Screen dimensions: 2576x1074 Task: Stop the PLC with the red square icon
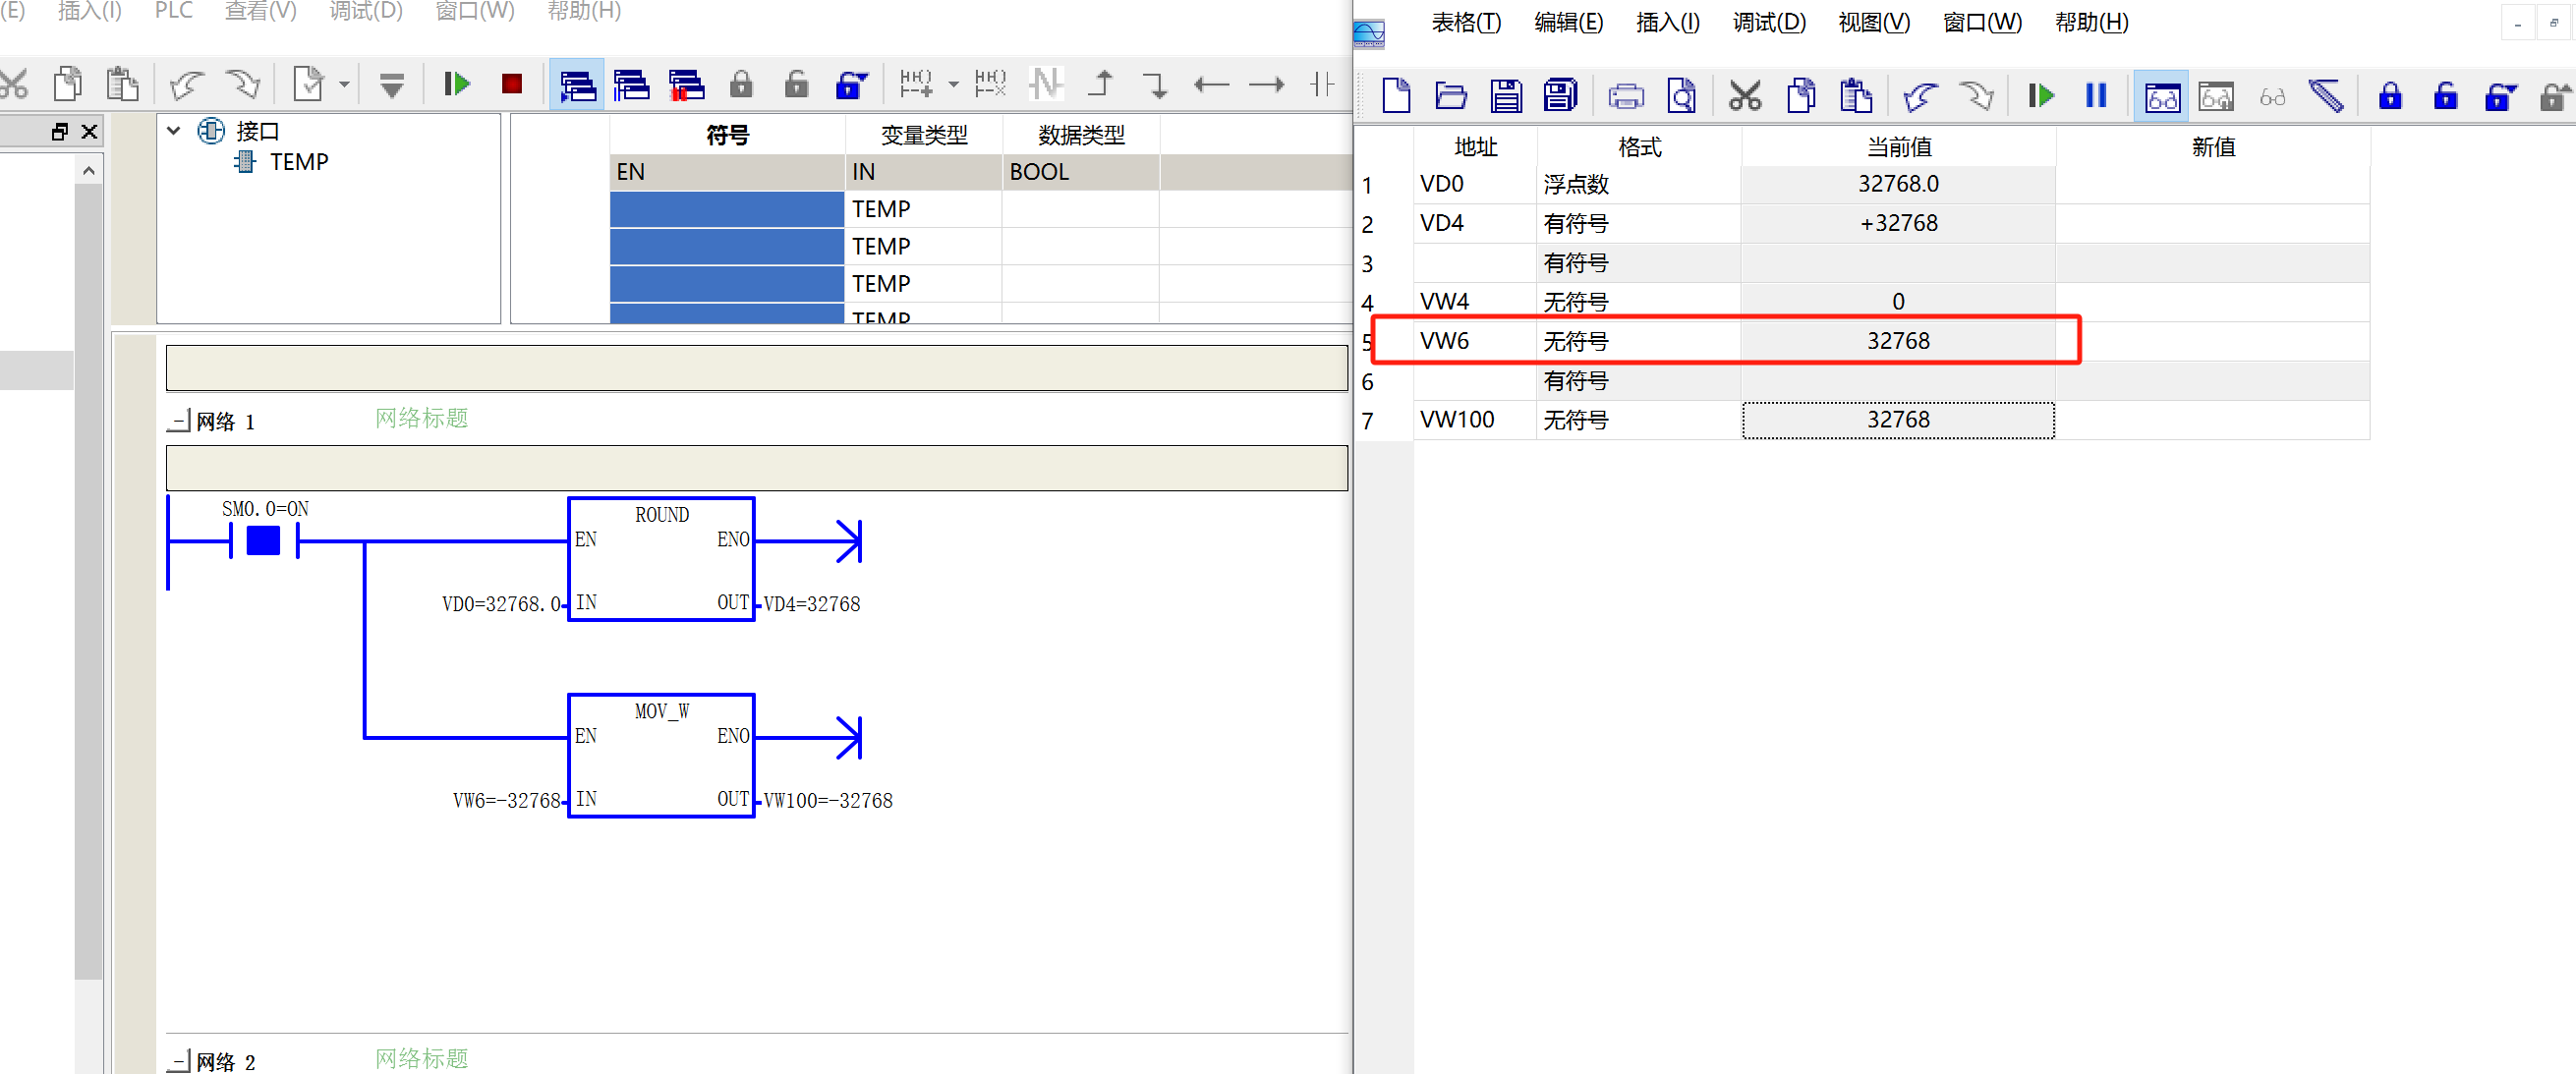[x=512, y=84]
